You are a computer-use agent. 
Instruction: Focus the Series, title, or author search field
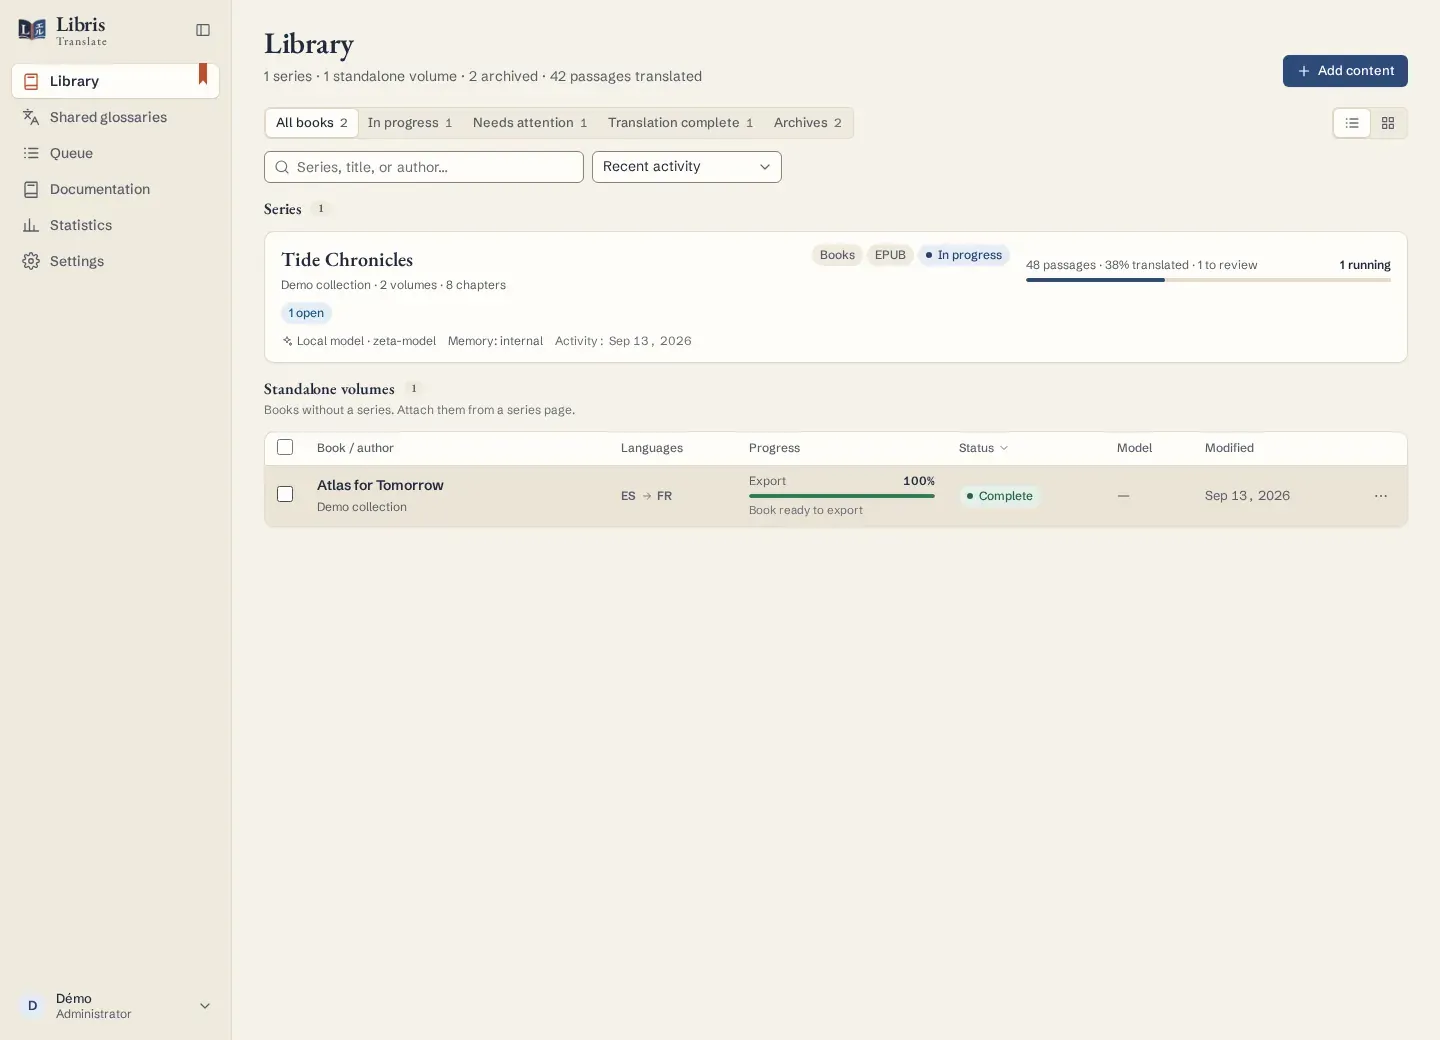[x=424, y=167]
